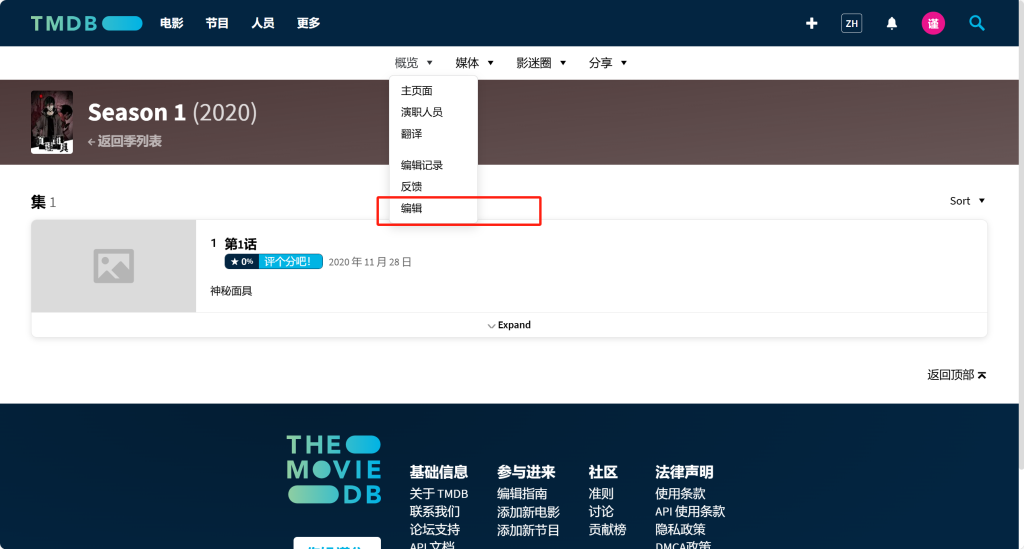Click The Movie DB footer logo
Viewport: 1024px width, 549px height.
click(x=334, y=469)
